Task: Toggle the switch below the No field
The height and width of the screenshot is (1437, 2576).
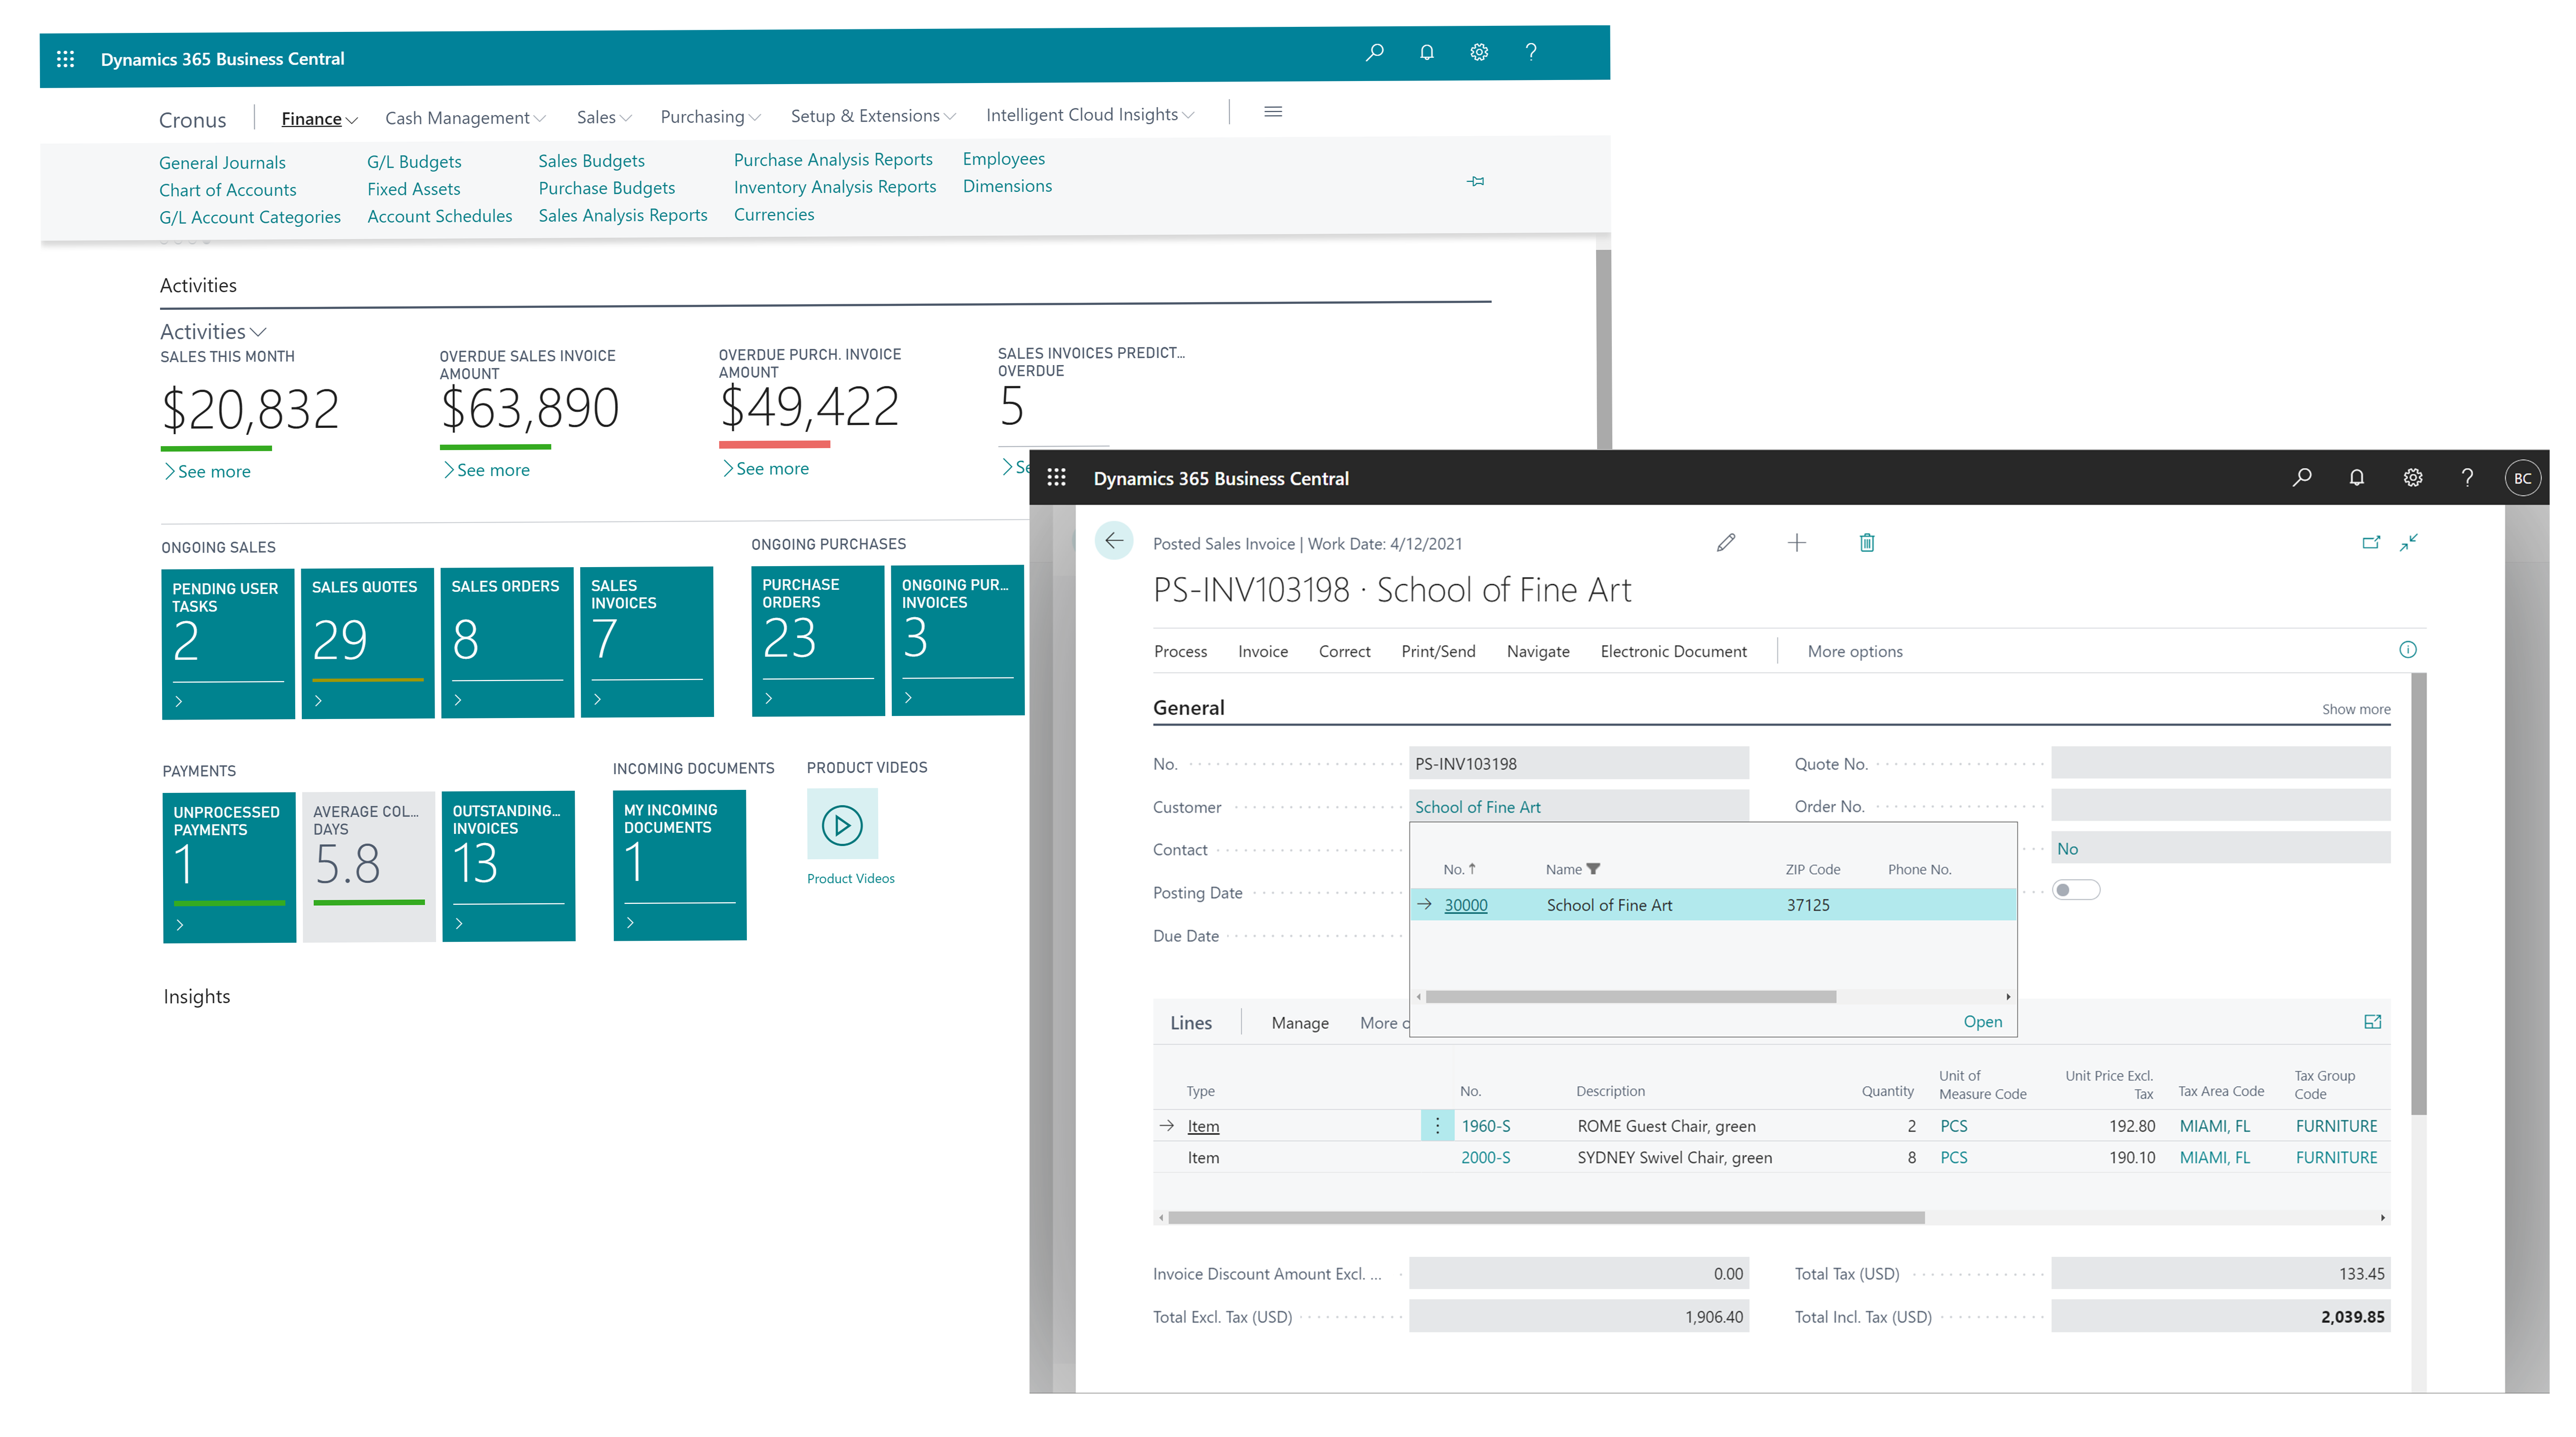Action: pyautogui.click(x=2076, y=890)
